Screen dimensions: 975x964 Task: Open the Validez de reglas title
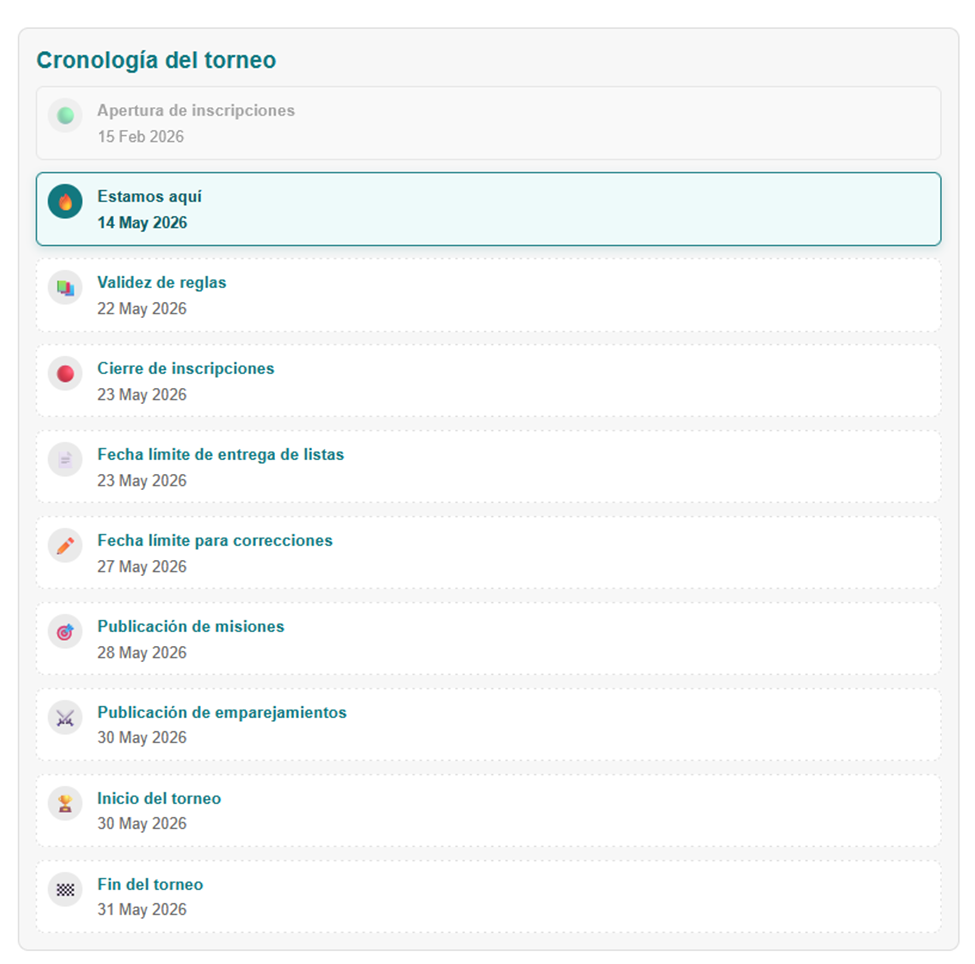point(162,282)
